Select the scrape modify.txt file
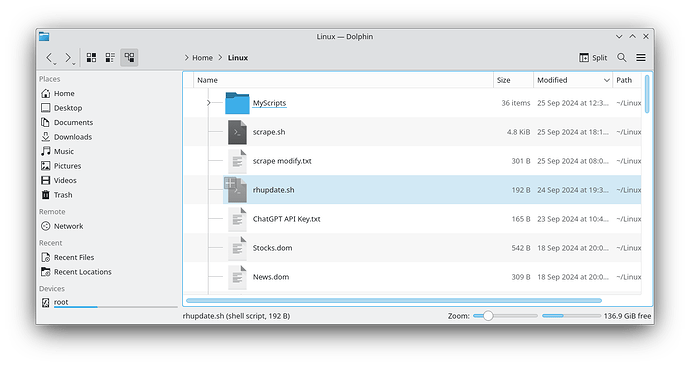Image resolution: width=690 pixels, height=367 pixels. click(282, 161)
